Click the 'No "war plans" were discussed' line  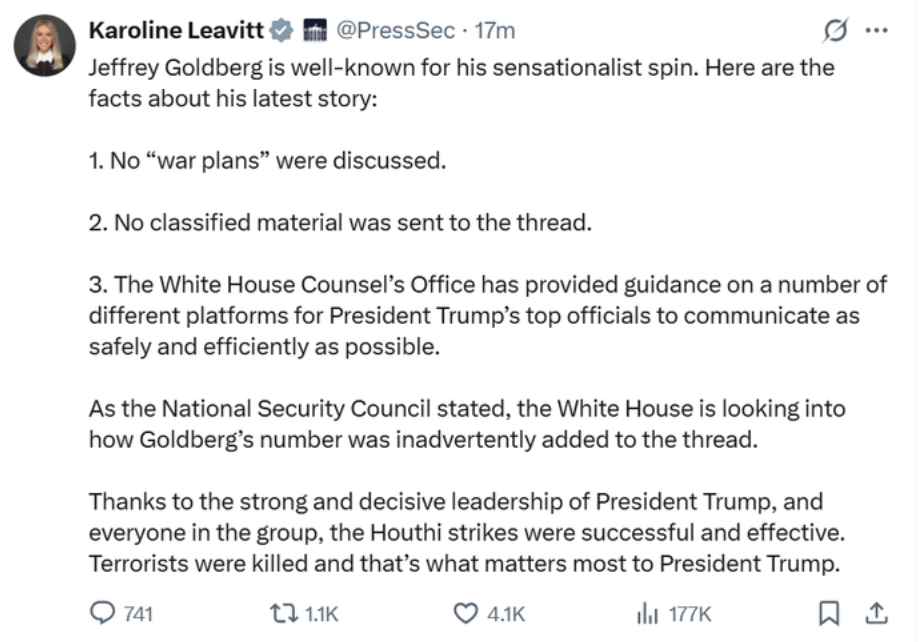coord(267,160)
